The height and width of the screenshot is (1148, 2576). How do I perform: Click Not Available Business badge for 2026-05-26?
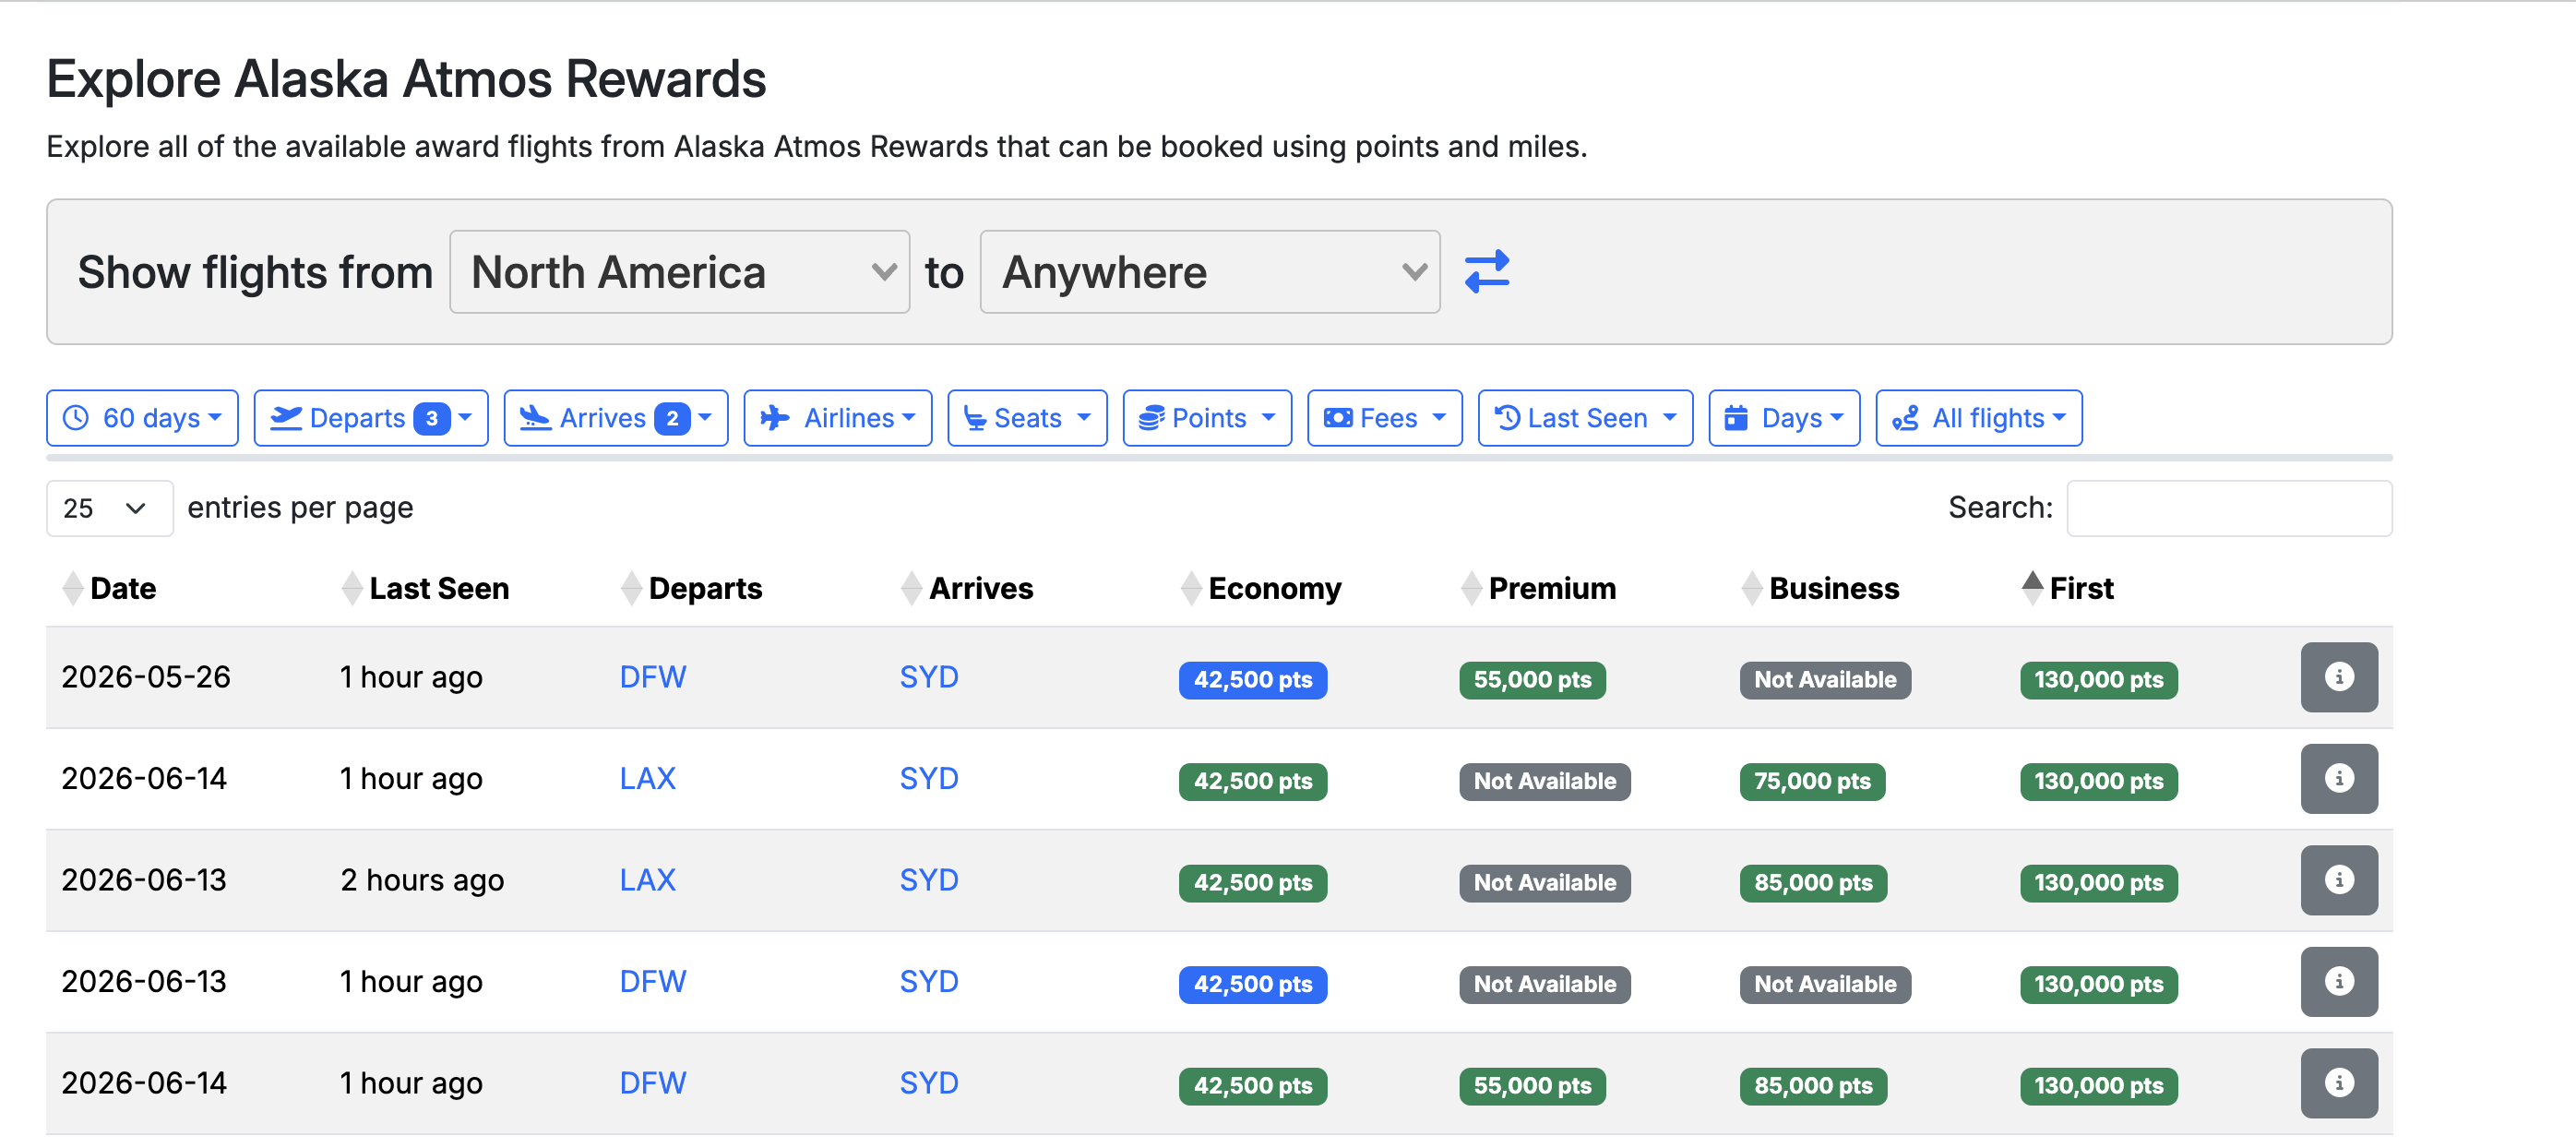(x=1825, y=680)
